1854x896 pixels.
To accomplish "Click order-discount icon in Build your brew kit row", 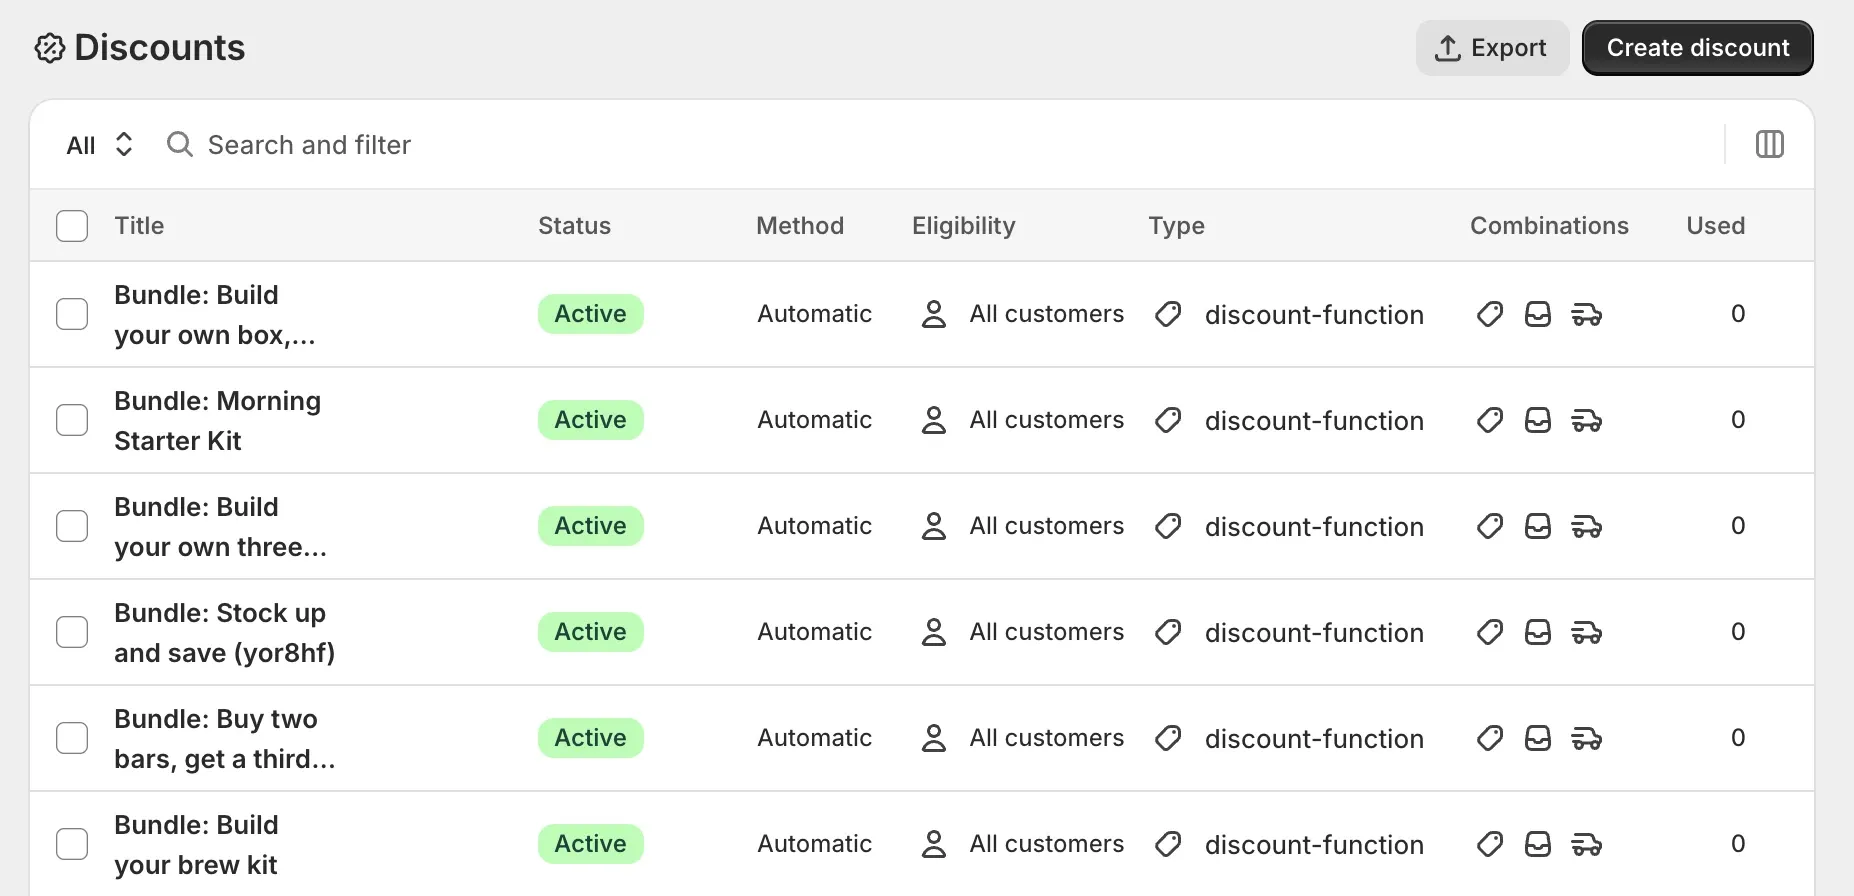I will click(x=1538, y=844).
